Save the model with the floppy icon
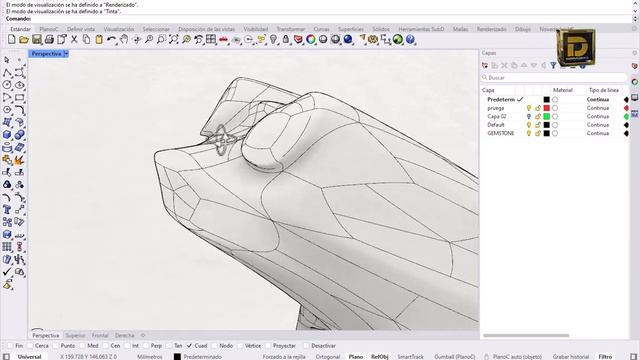 click(x=37, y=40)
